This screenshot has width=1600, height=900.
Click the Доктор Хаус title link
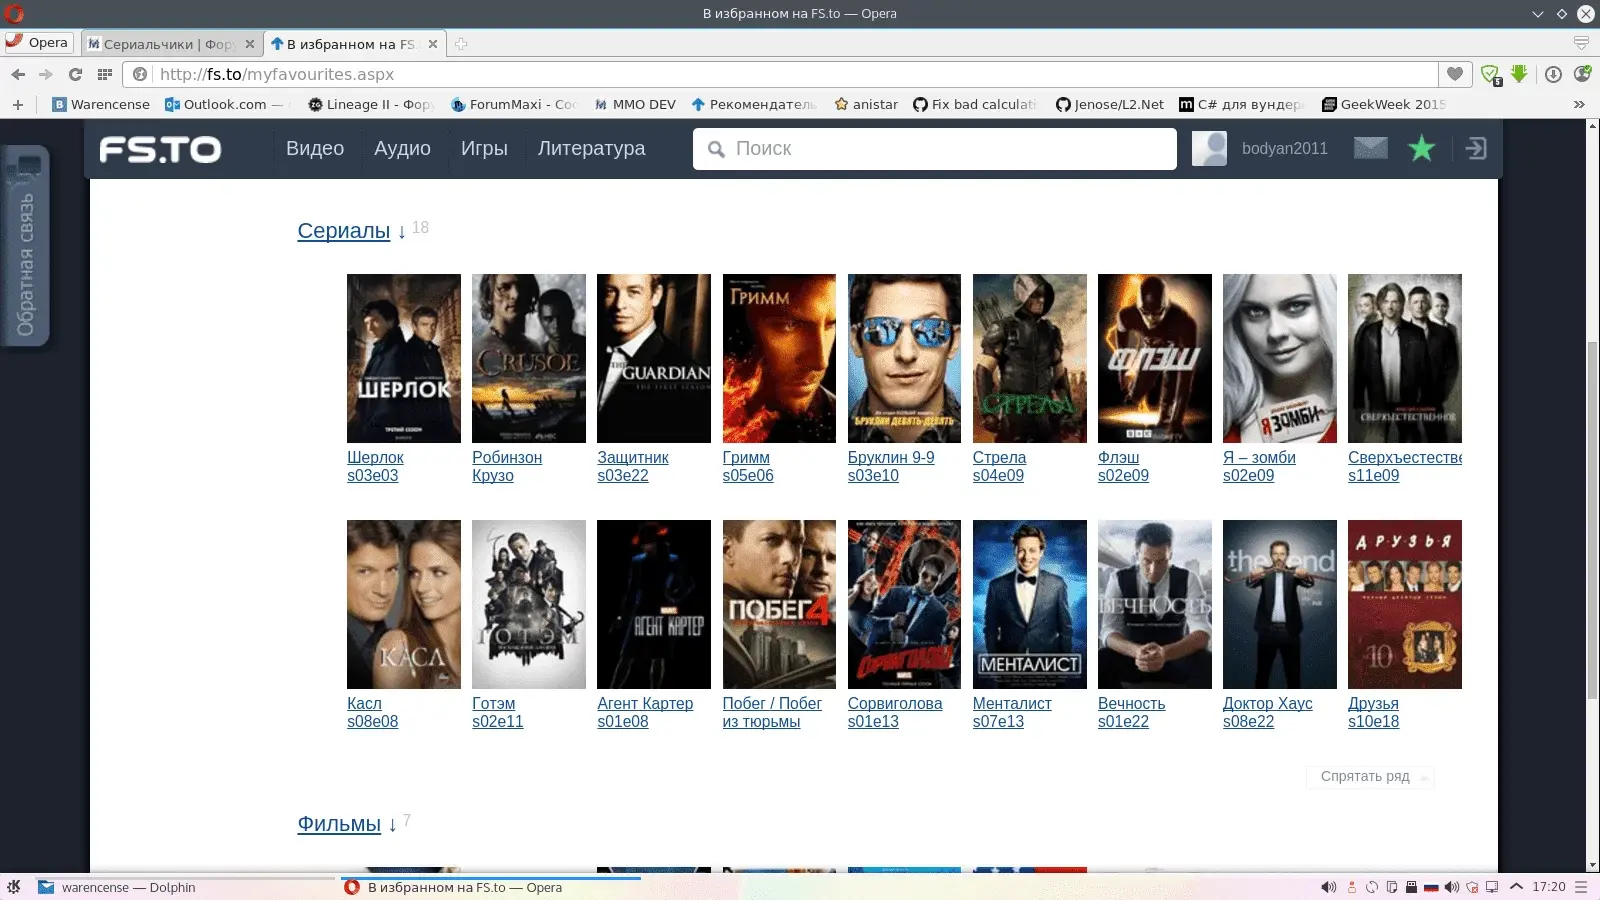click(x=1268, y=703)
